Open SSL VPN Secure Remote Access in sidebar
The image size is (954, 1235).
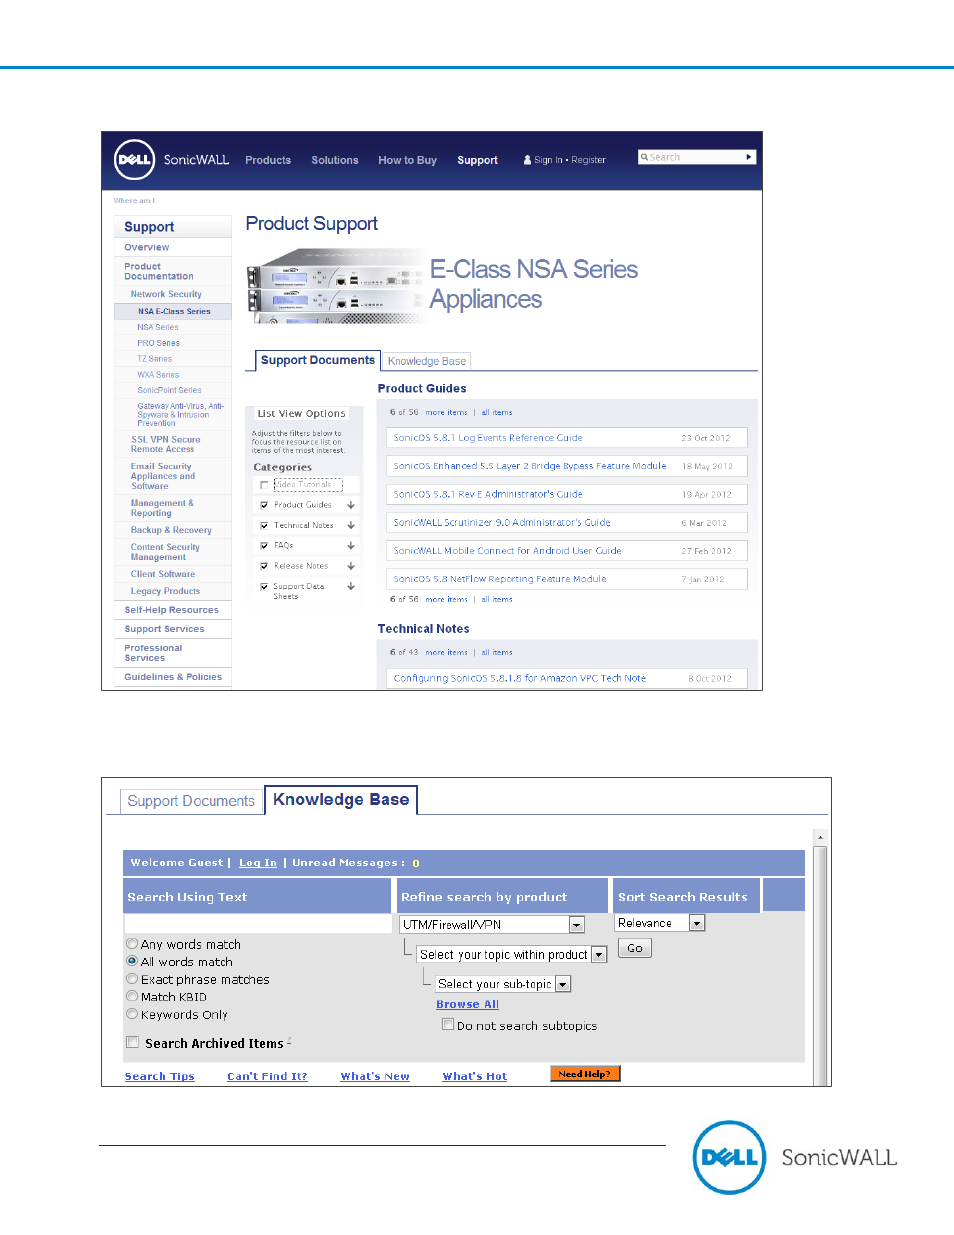[x=166, y=444]
